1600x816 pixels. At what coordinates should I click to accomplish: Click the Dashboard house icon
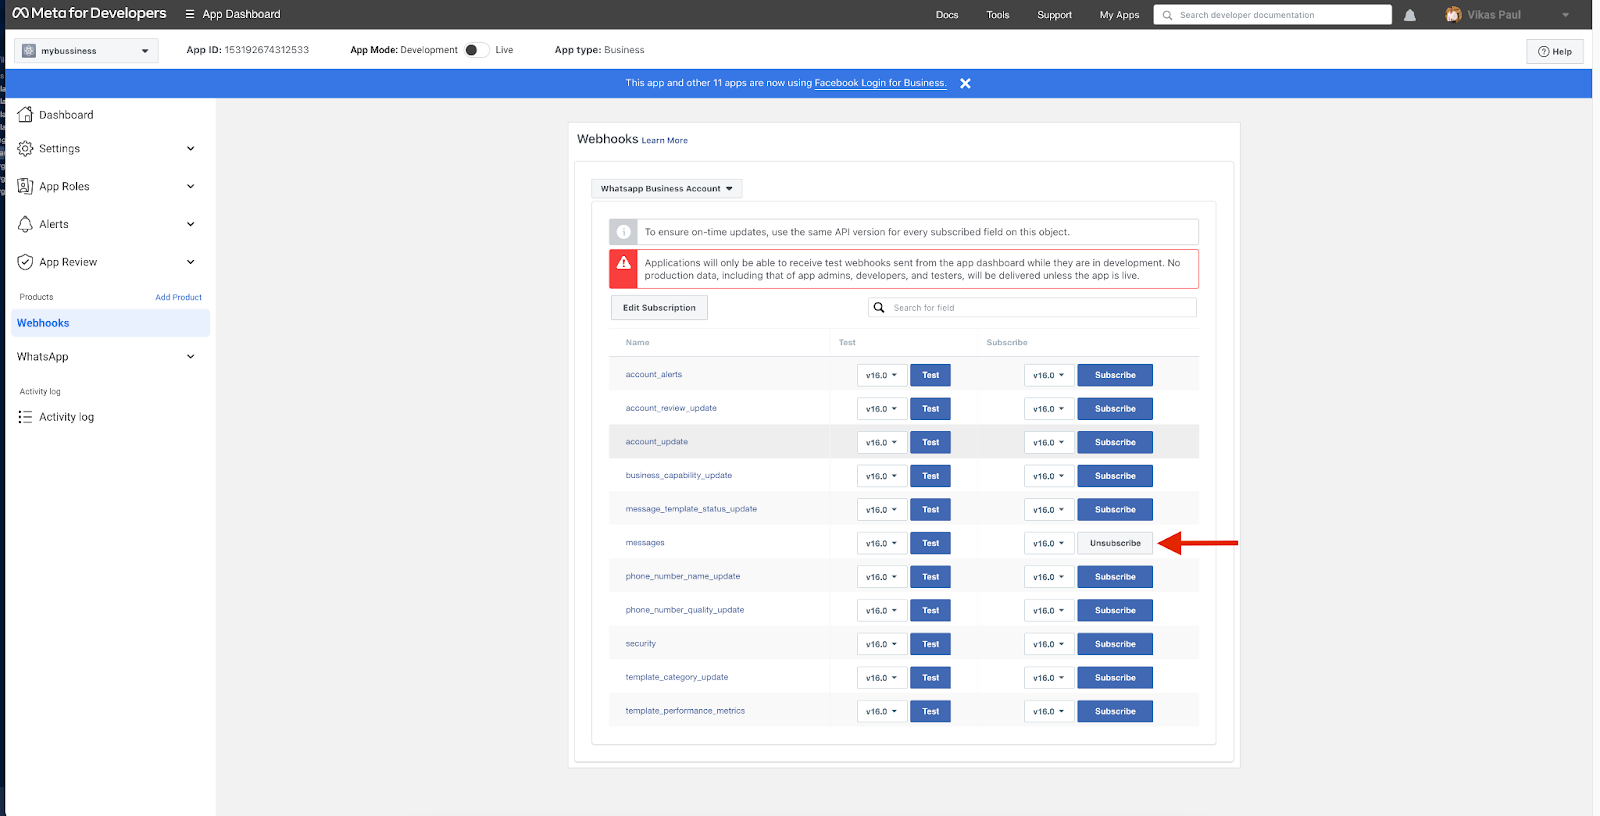(25, 115)
